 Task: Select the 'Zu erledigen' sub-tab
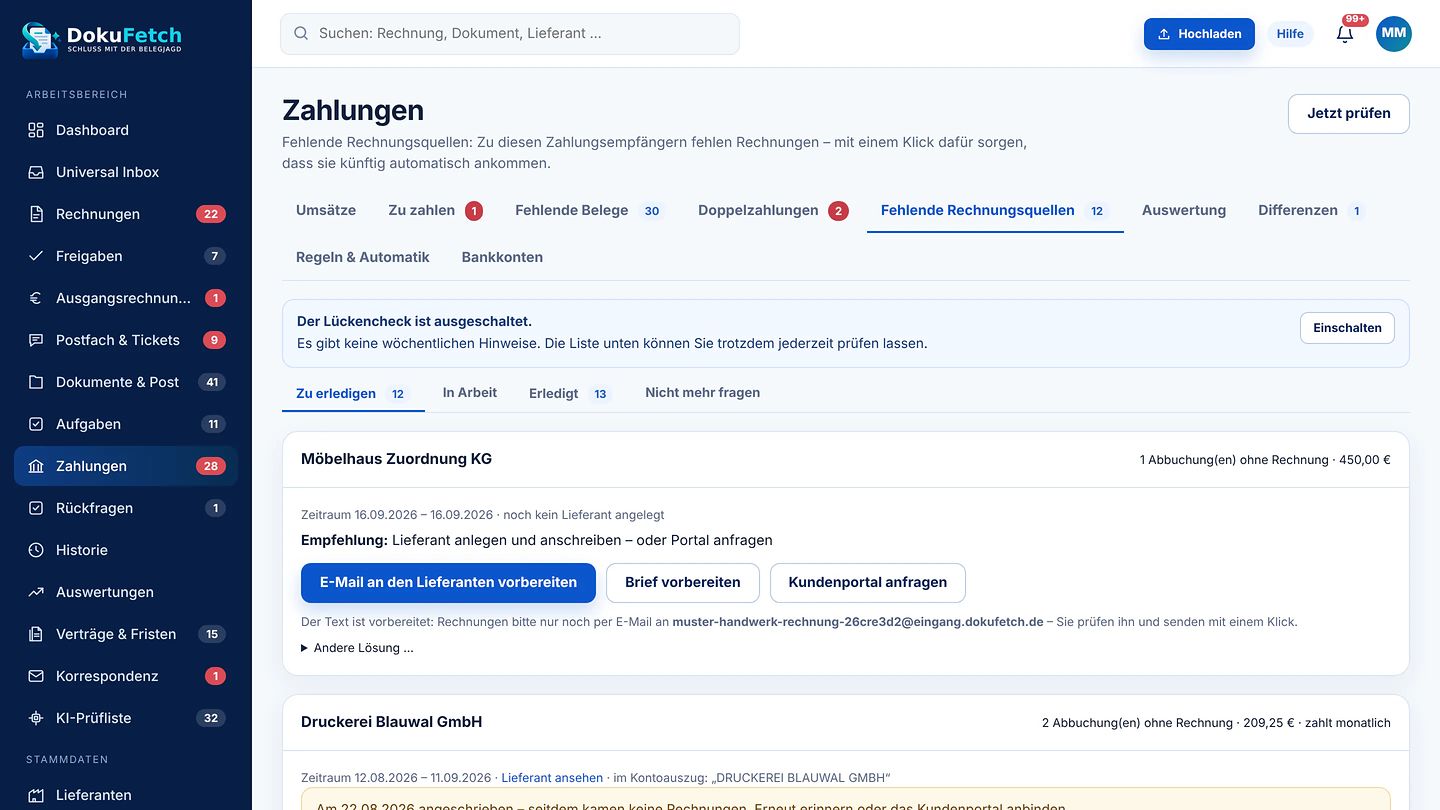pos(353,393)
